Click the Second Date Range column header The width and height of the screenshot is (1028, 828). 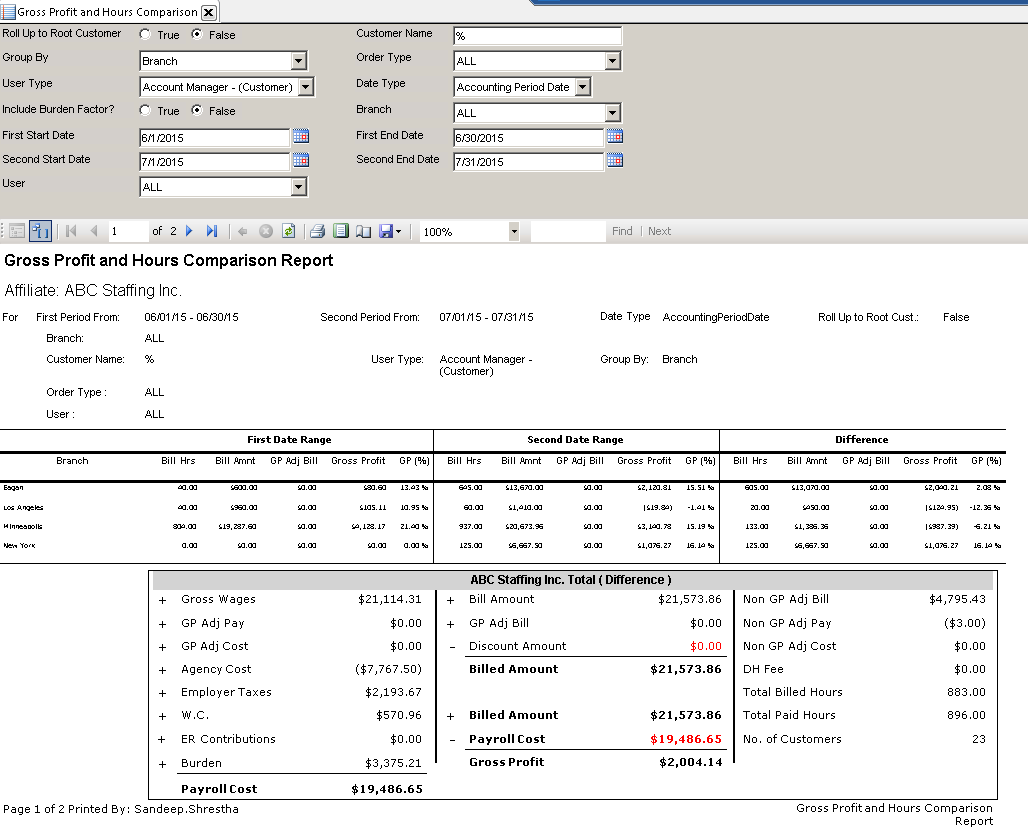pyautogui.click(x=575, y=440)
